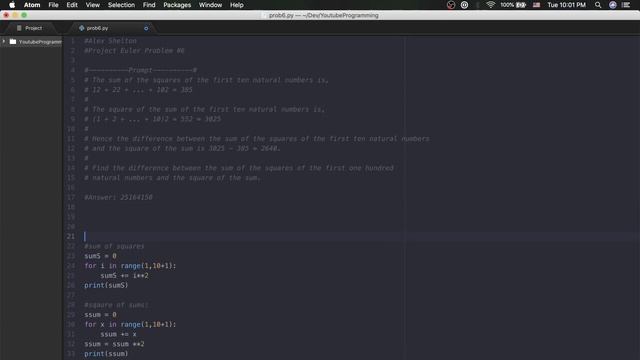Click the '#Answer: 25164150' line
The image size is (640, 360).
coord(118,197)
